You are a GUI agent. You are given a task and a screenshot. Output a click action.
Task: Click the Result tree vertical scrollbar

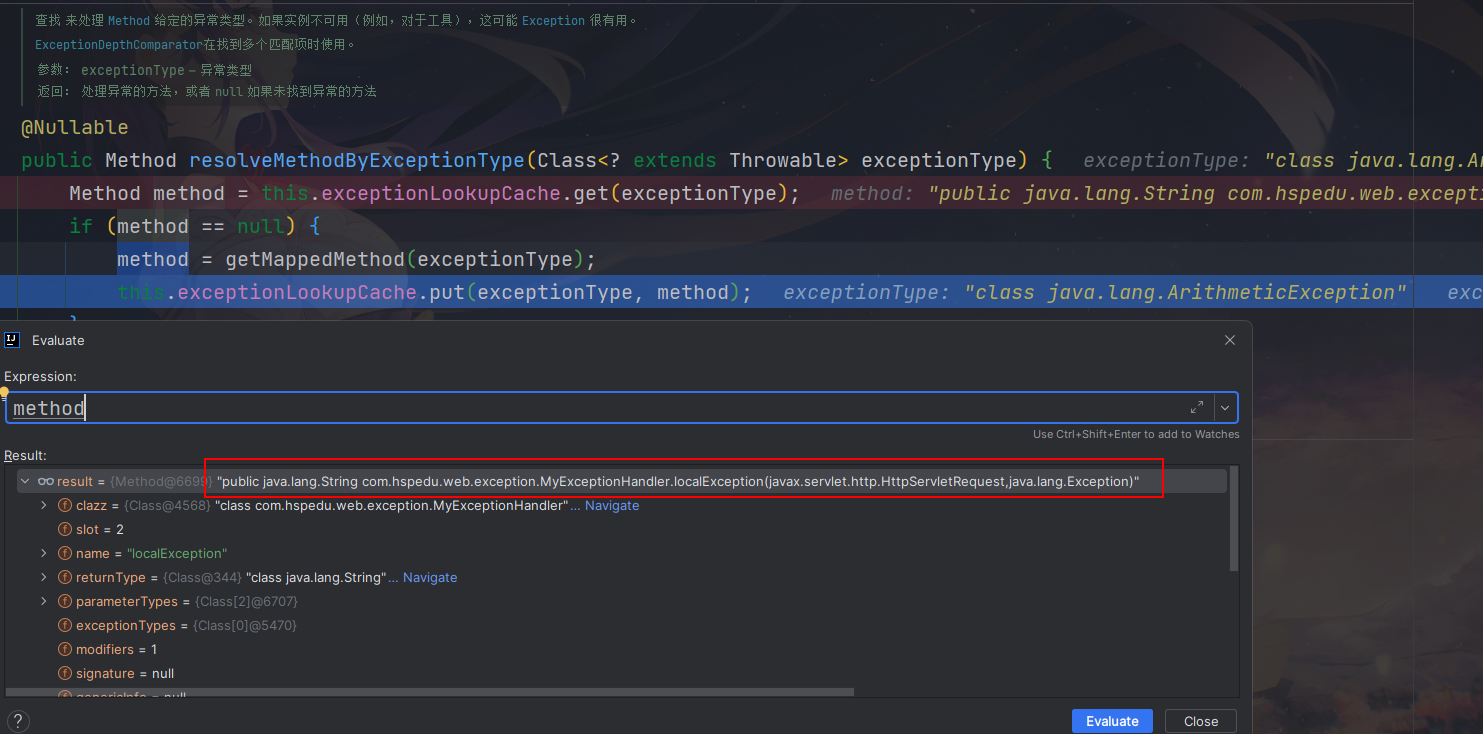[x=1234, y=520]
